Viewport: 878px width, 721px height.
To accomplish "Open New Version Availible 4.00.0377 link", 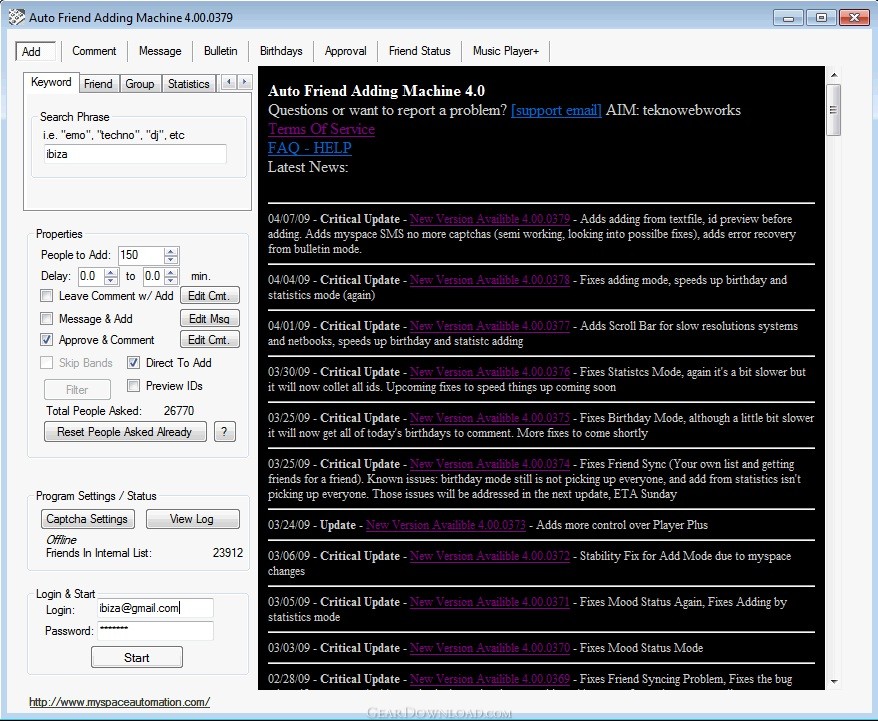I will [x=490, y=326].
